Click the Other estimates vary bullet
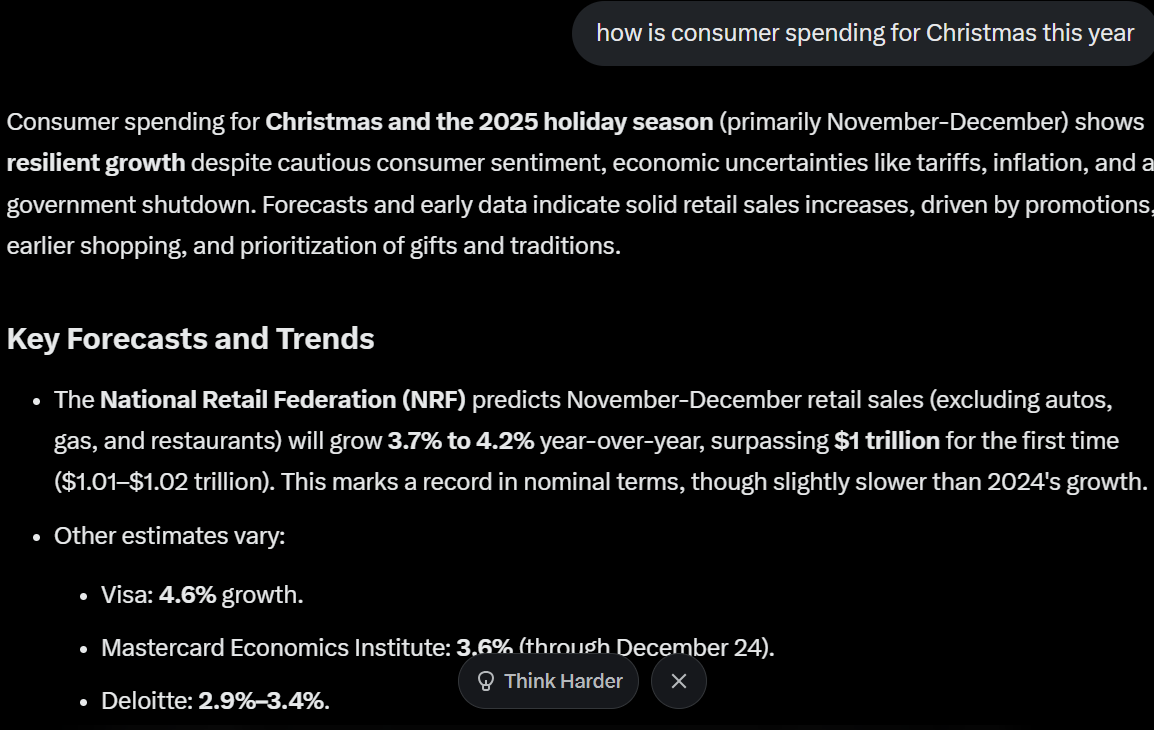1154x730 pixels. (x=169, y=536)
